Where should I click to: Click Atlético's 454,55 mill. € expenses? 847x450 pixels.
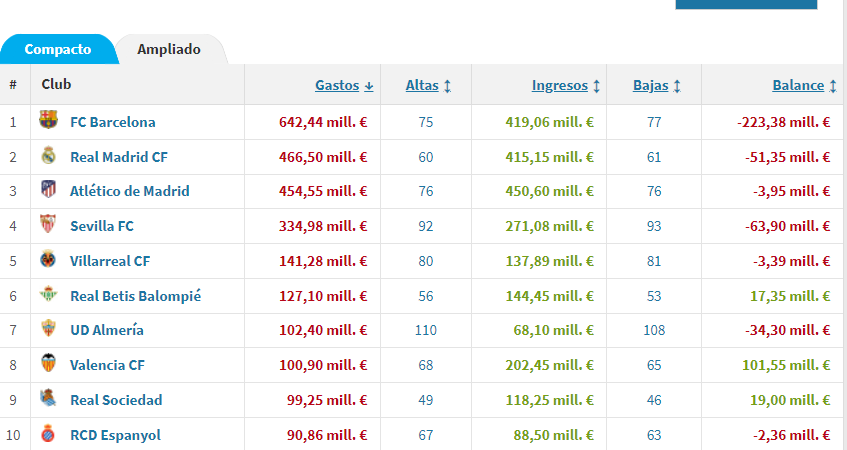click(x=323, y=191)
